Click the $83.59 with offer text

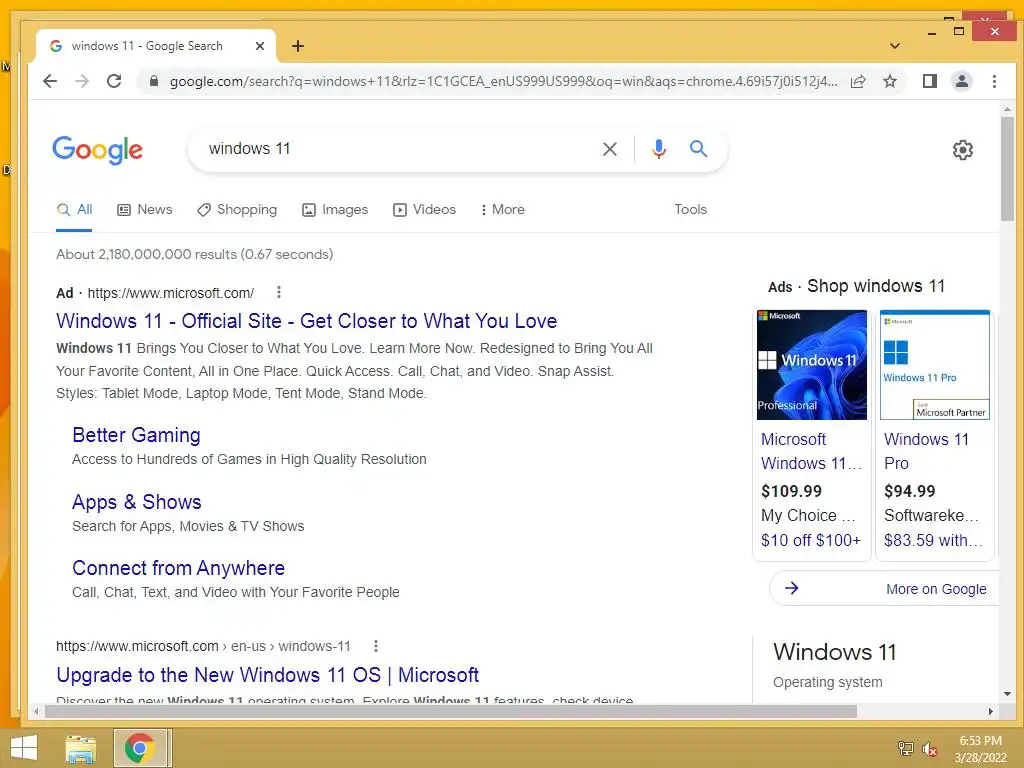933,541
